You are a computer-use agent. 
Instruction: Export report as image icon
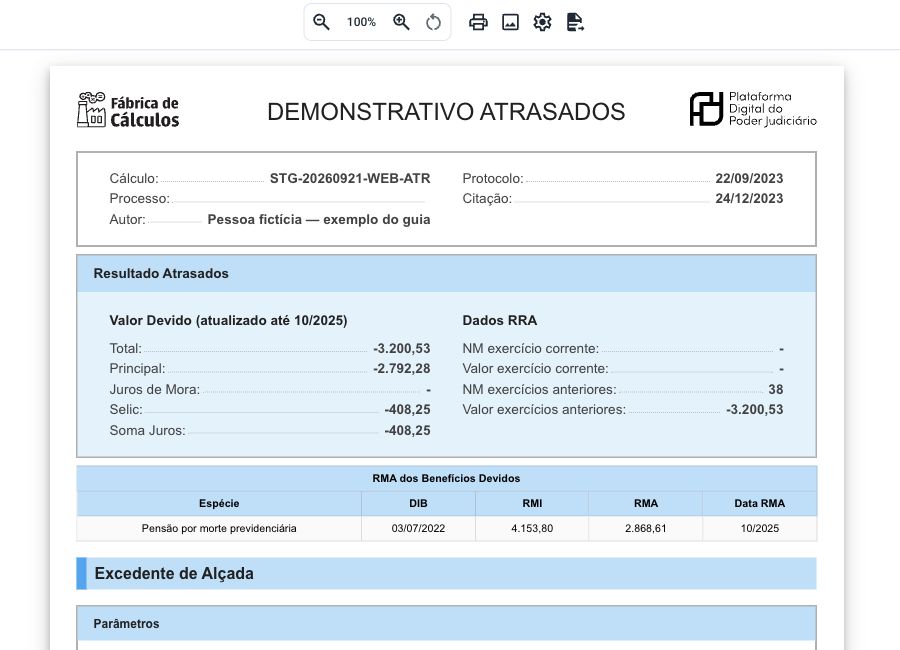click(510, 22)
